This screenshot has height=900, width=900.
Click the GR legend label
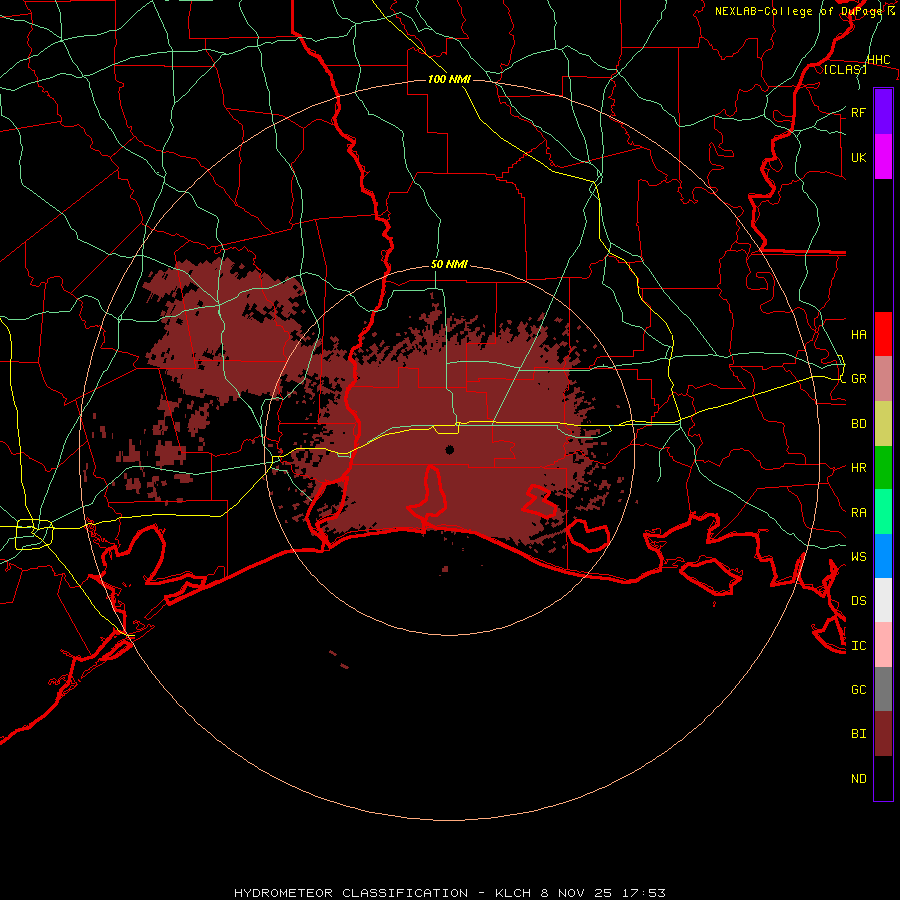[858, 379]
